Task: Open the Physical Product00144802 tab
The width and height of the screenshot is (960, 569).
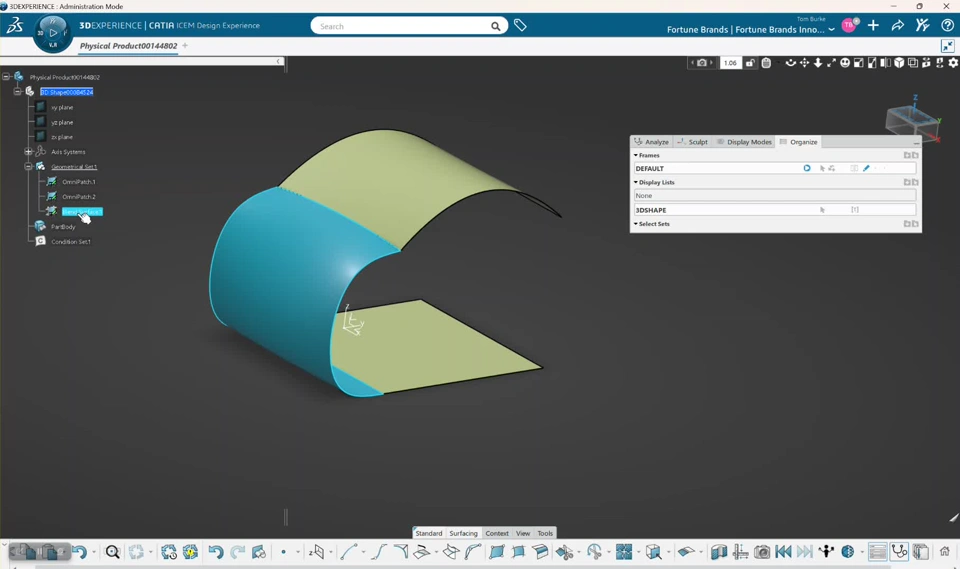Action: coord(129,46)
